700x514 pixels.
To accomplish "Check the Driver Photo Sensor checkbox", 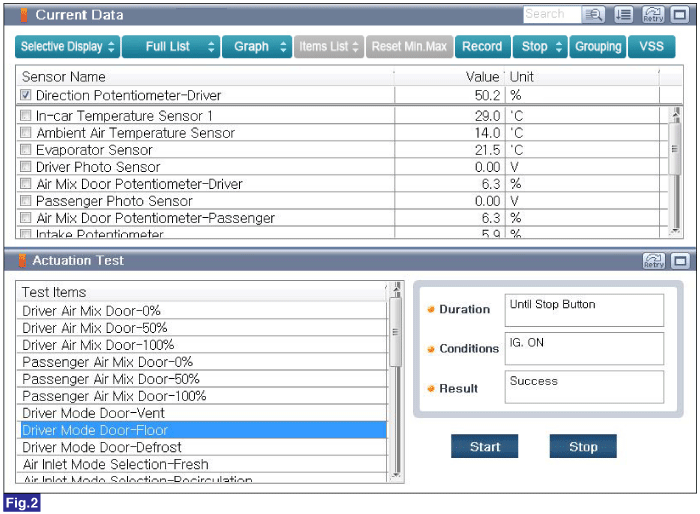I will point(25,167).
